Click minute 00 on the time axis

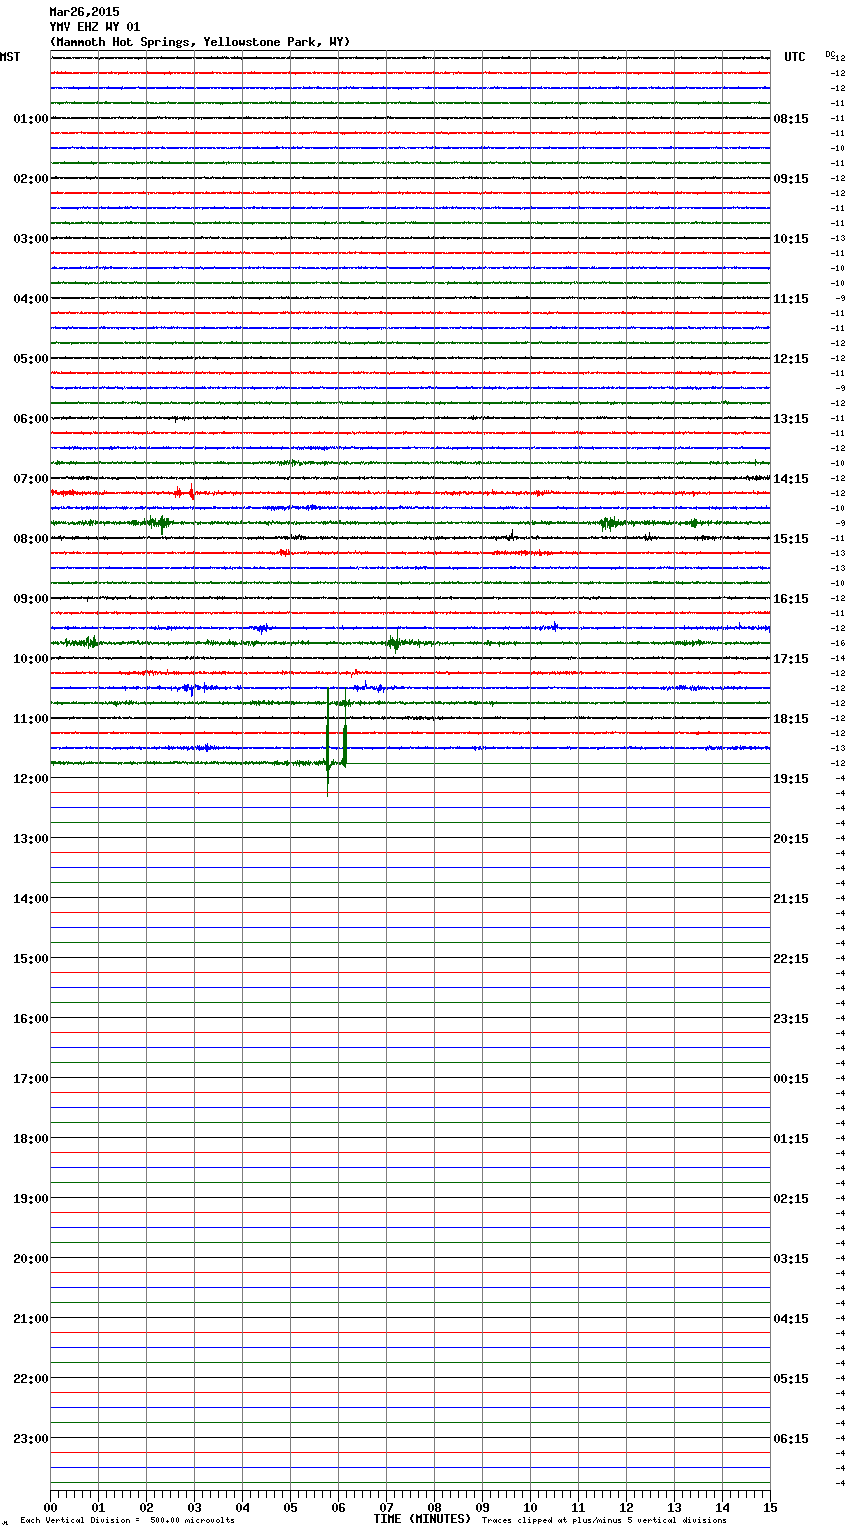pos(50,1507)
